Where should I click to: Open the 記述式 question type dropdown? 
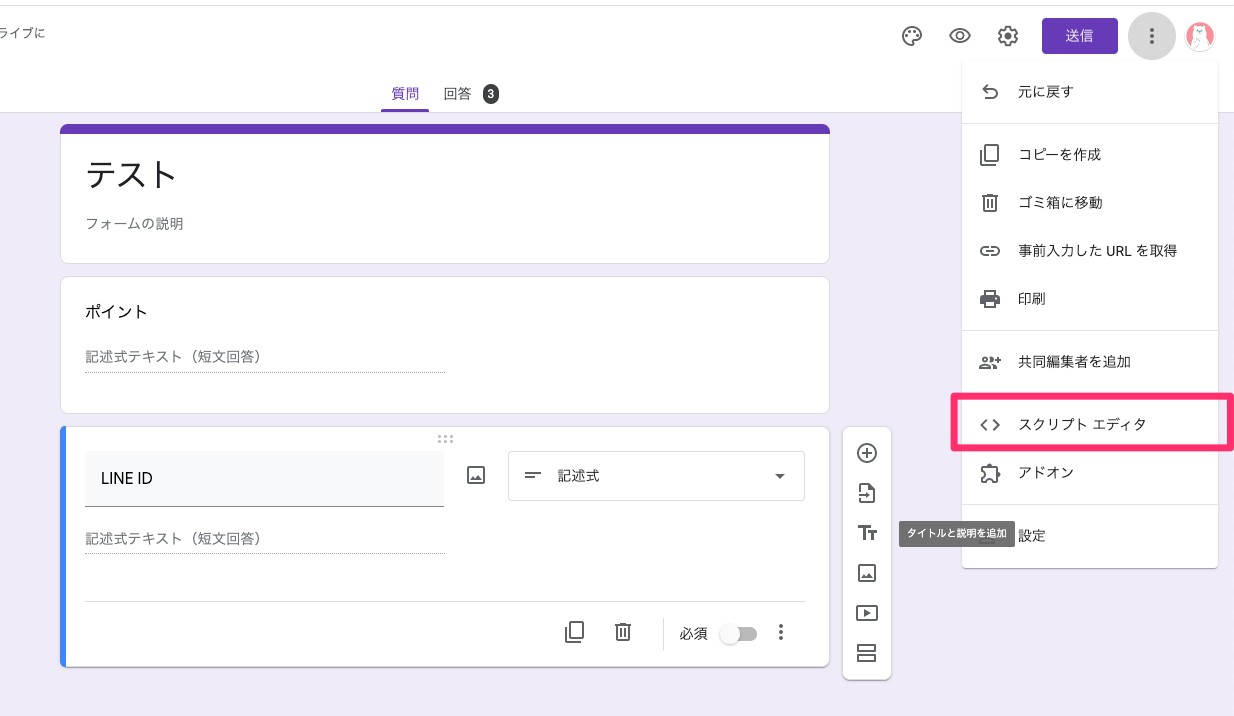pos(656,476)
